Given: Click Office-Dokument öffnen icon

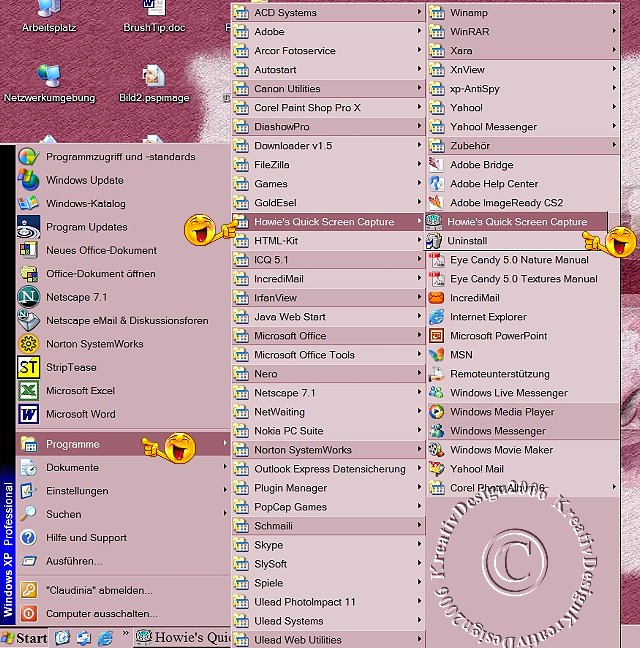Looking at the screenshot, I should (28, 274).
